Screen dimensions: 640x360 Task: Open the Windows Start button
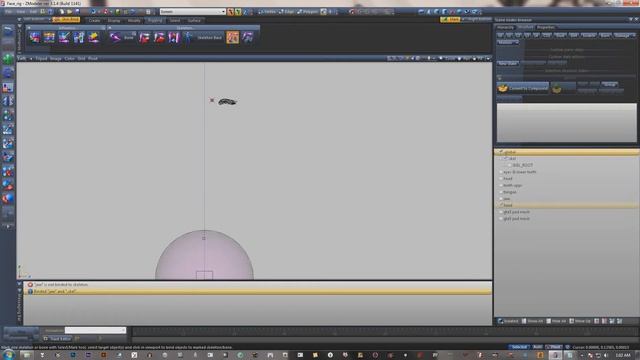coord(8,355)
